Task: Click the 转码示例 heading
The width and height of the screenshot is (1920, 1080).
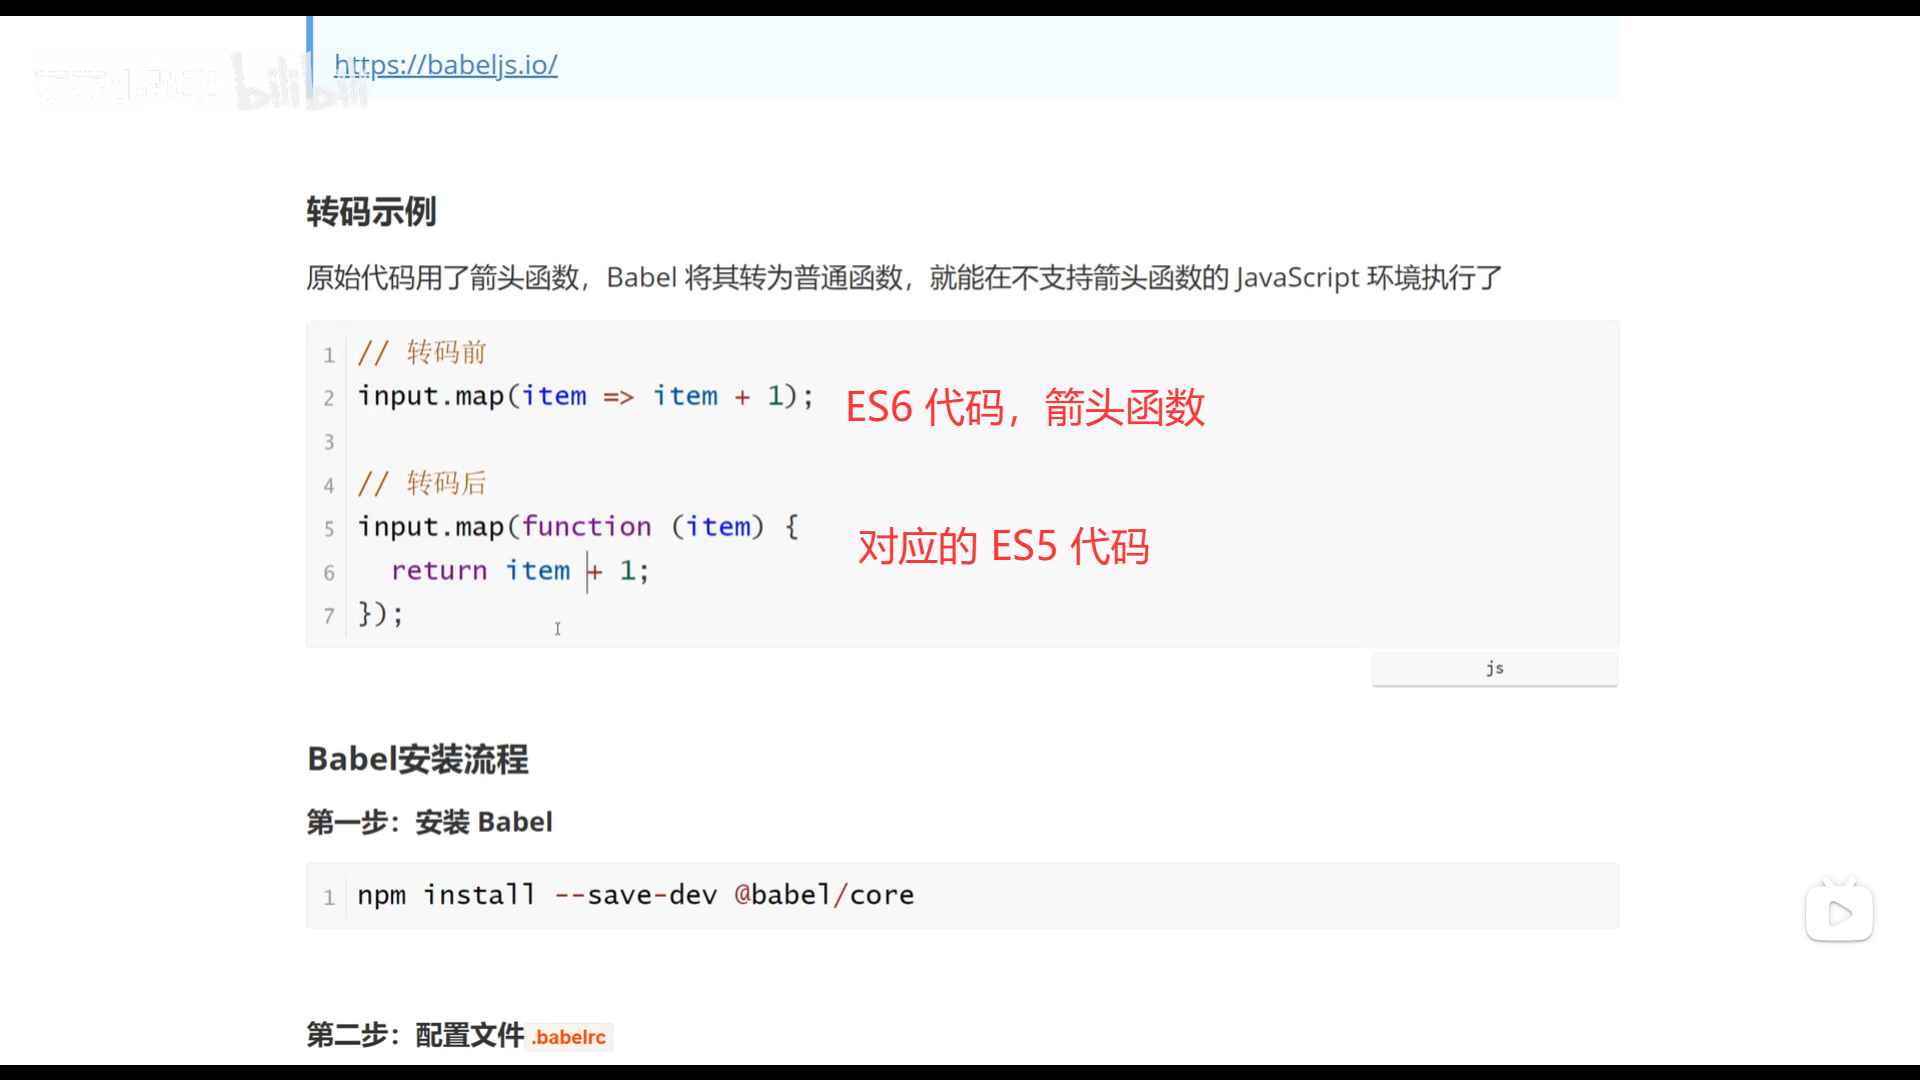Action: pyautogui.click(x=371, y=212)
